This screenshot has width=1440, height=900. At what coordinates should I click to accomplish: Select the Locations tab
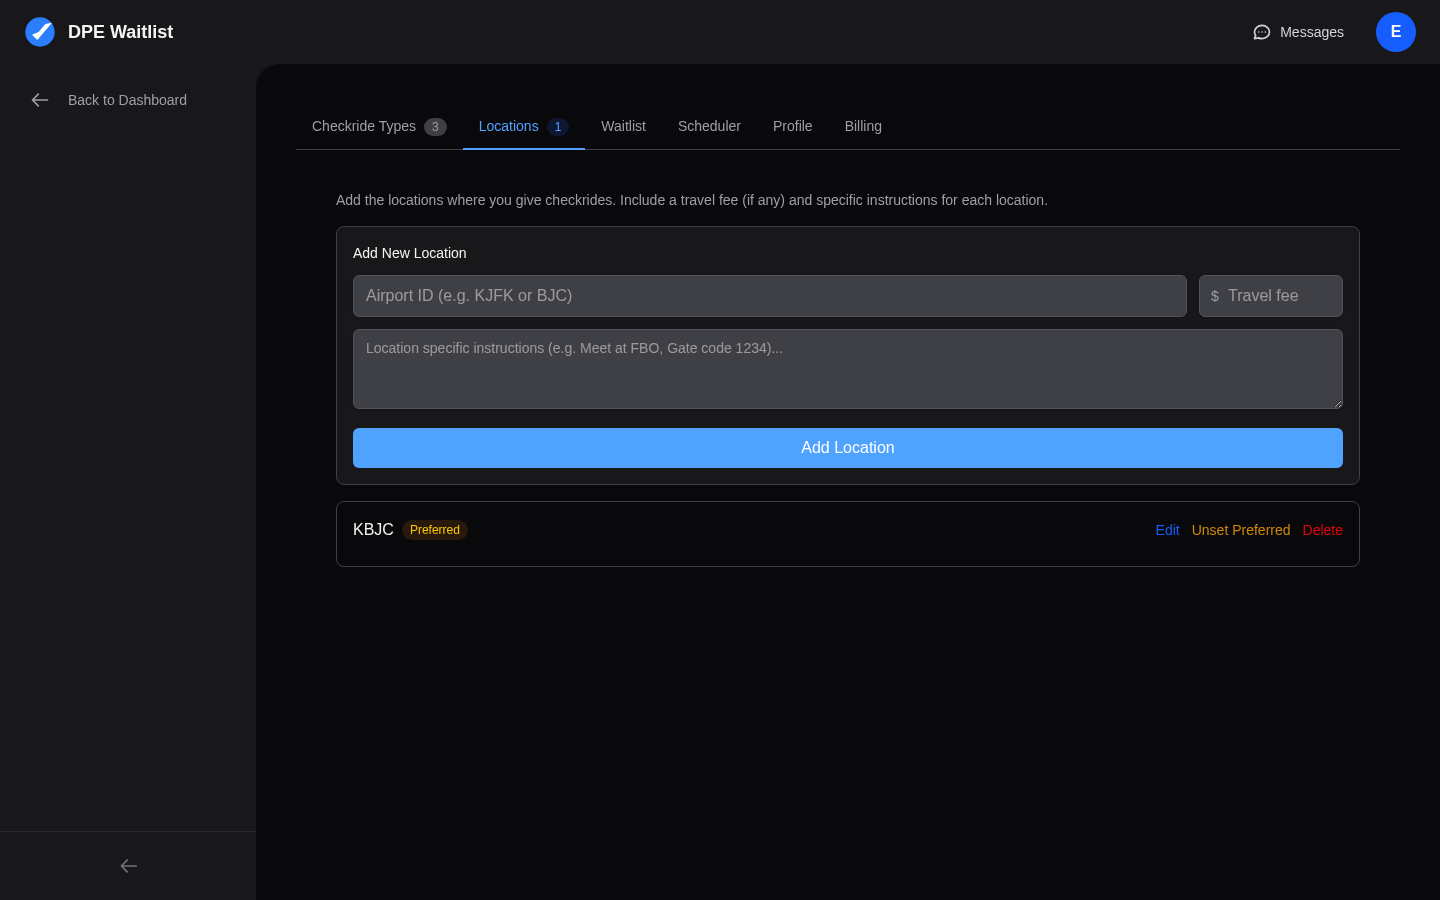[x=509, y=126]
